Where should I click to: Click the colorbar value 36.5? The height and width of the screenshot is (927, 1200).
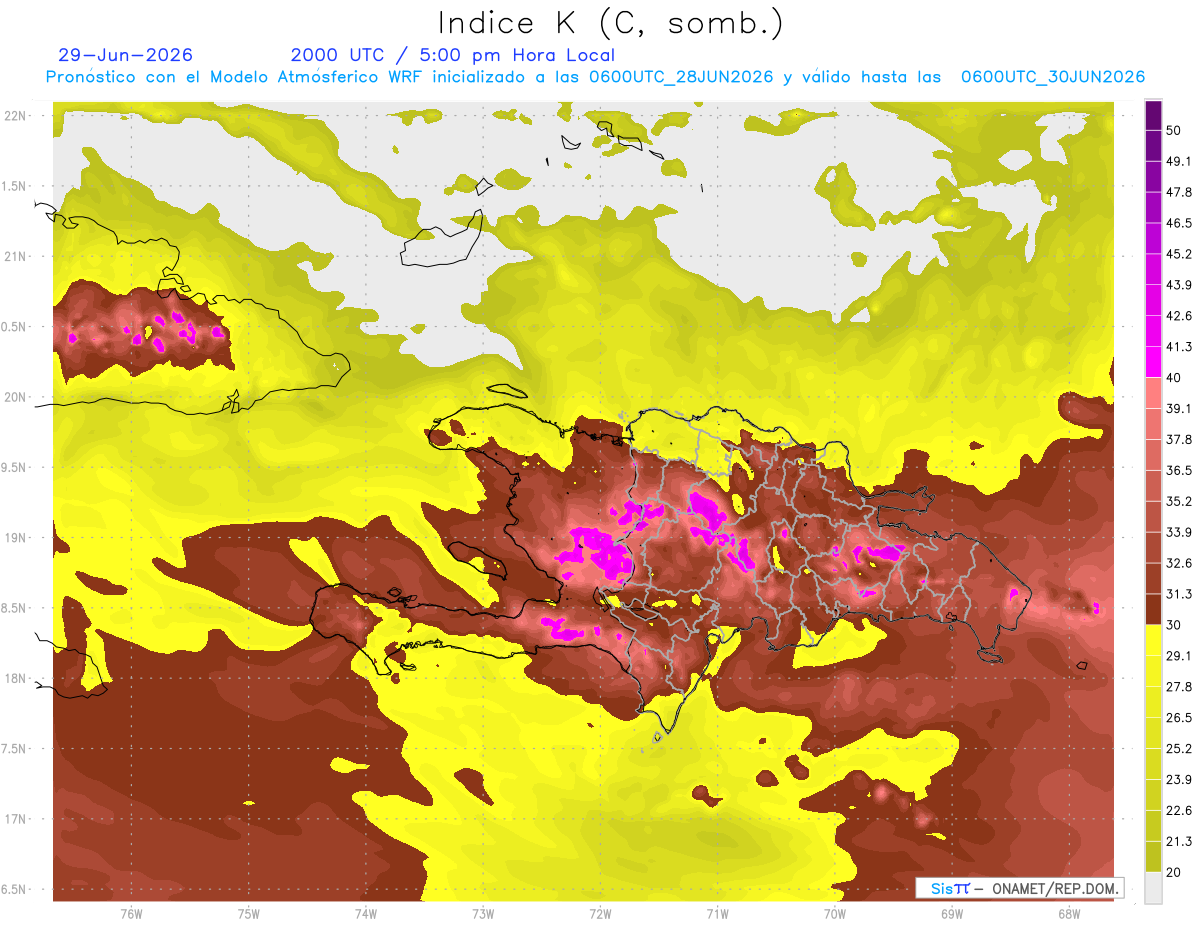coord(1178,470)
